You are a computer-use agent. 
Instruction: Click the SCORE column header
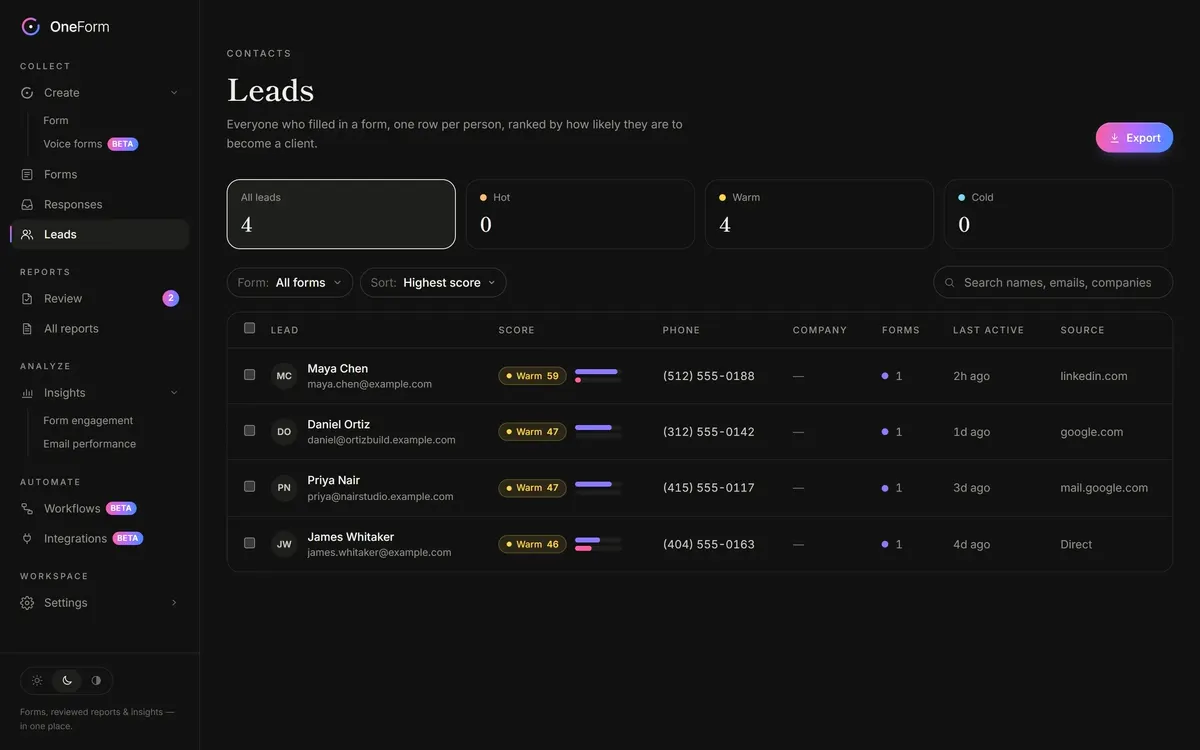(517, 330)
